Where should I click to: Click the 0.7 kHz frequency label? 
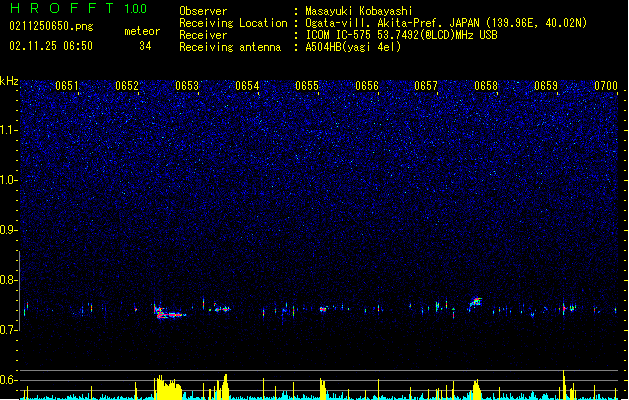[8, 330]
